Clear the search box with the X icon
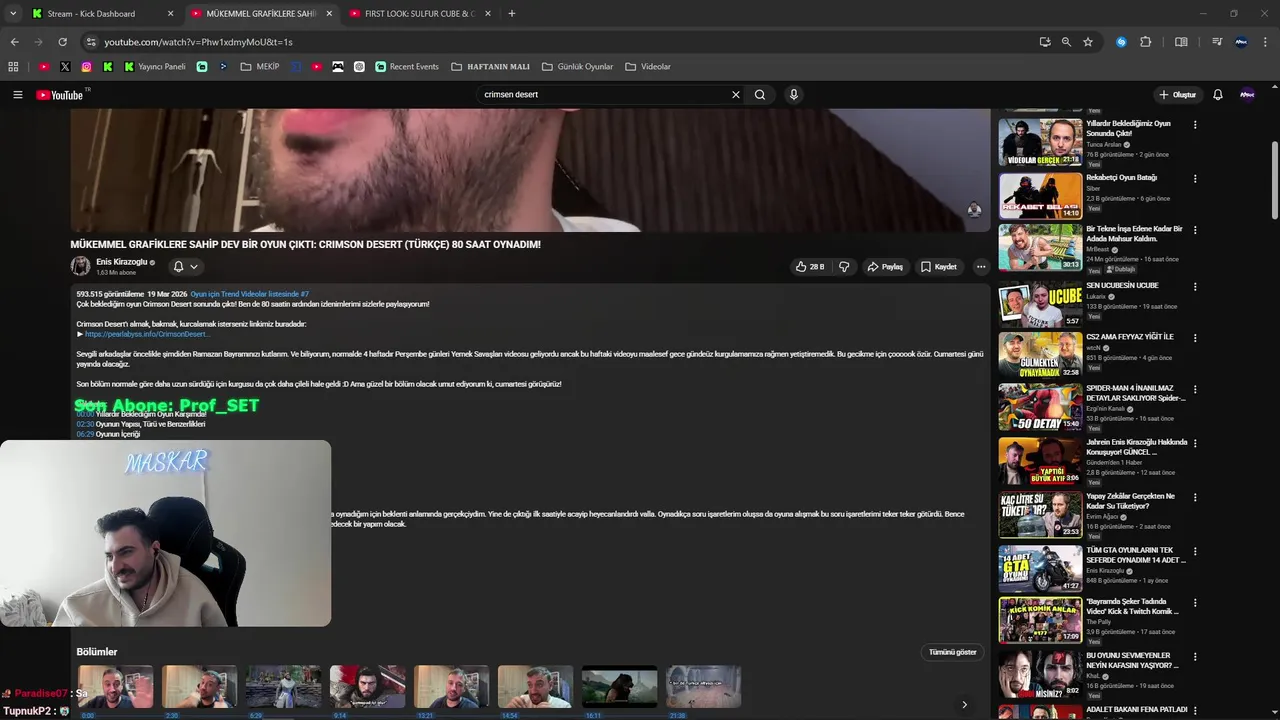Screen dimensions: 1280x720 tap(736, 95)
